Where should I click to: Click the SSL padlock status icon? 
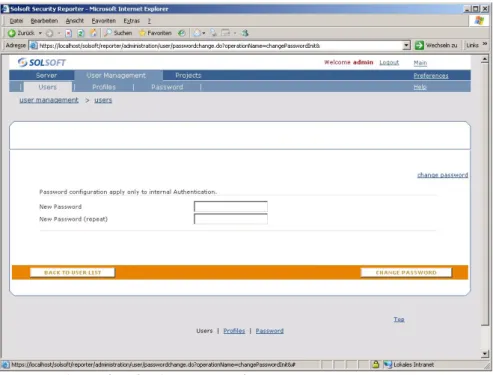[376, 364]
